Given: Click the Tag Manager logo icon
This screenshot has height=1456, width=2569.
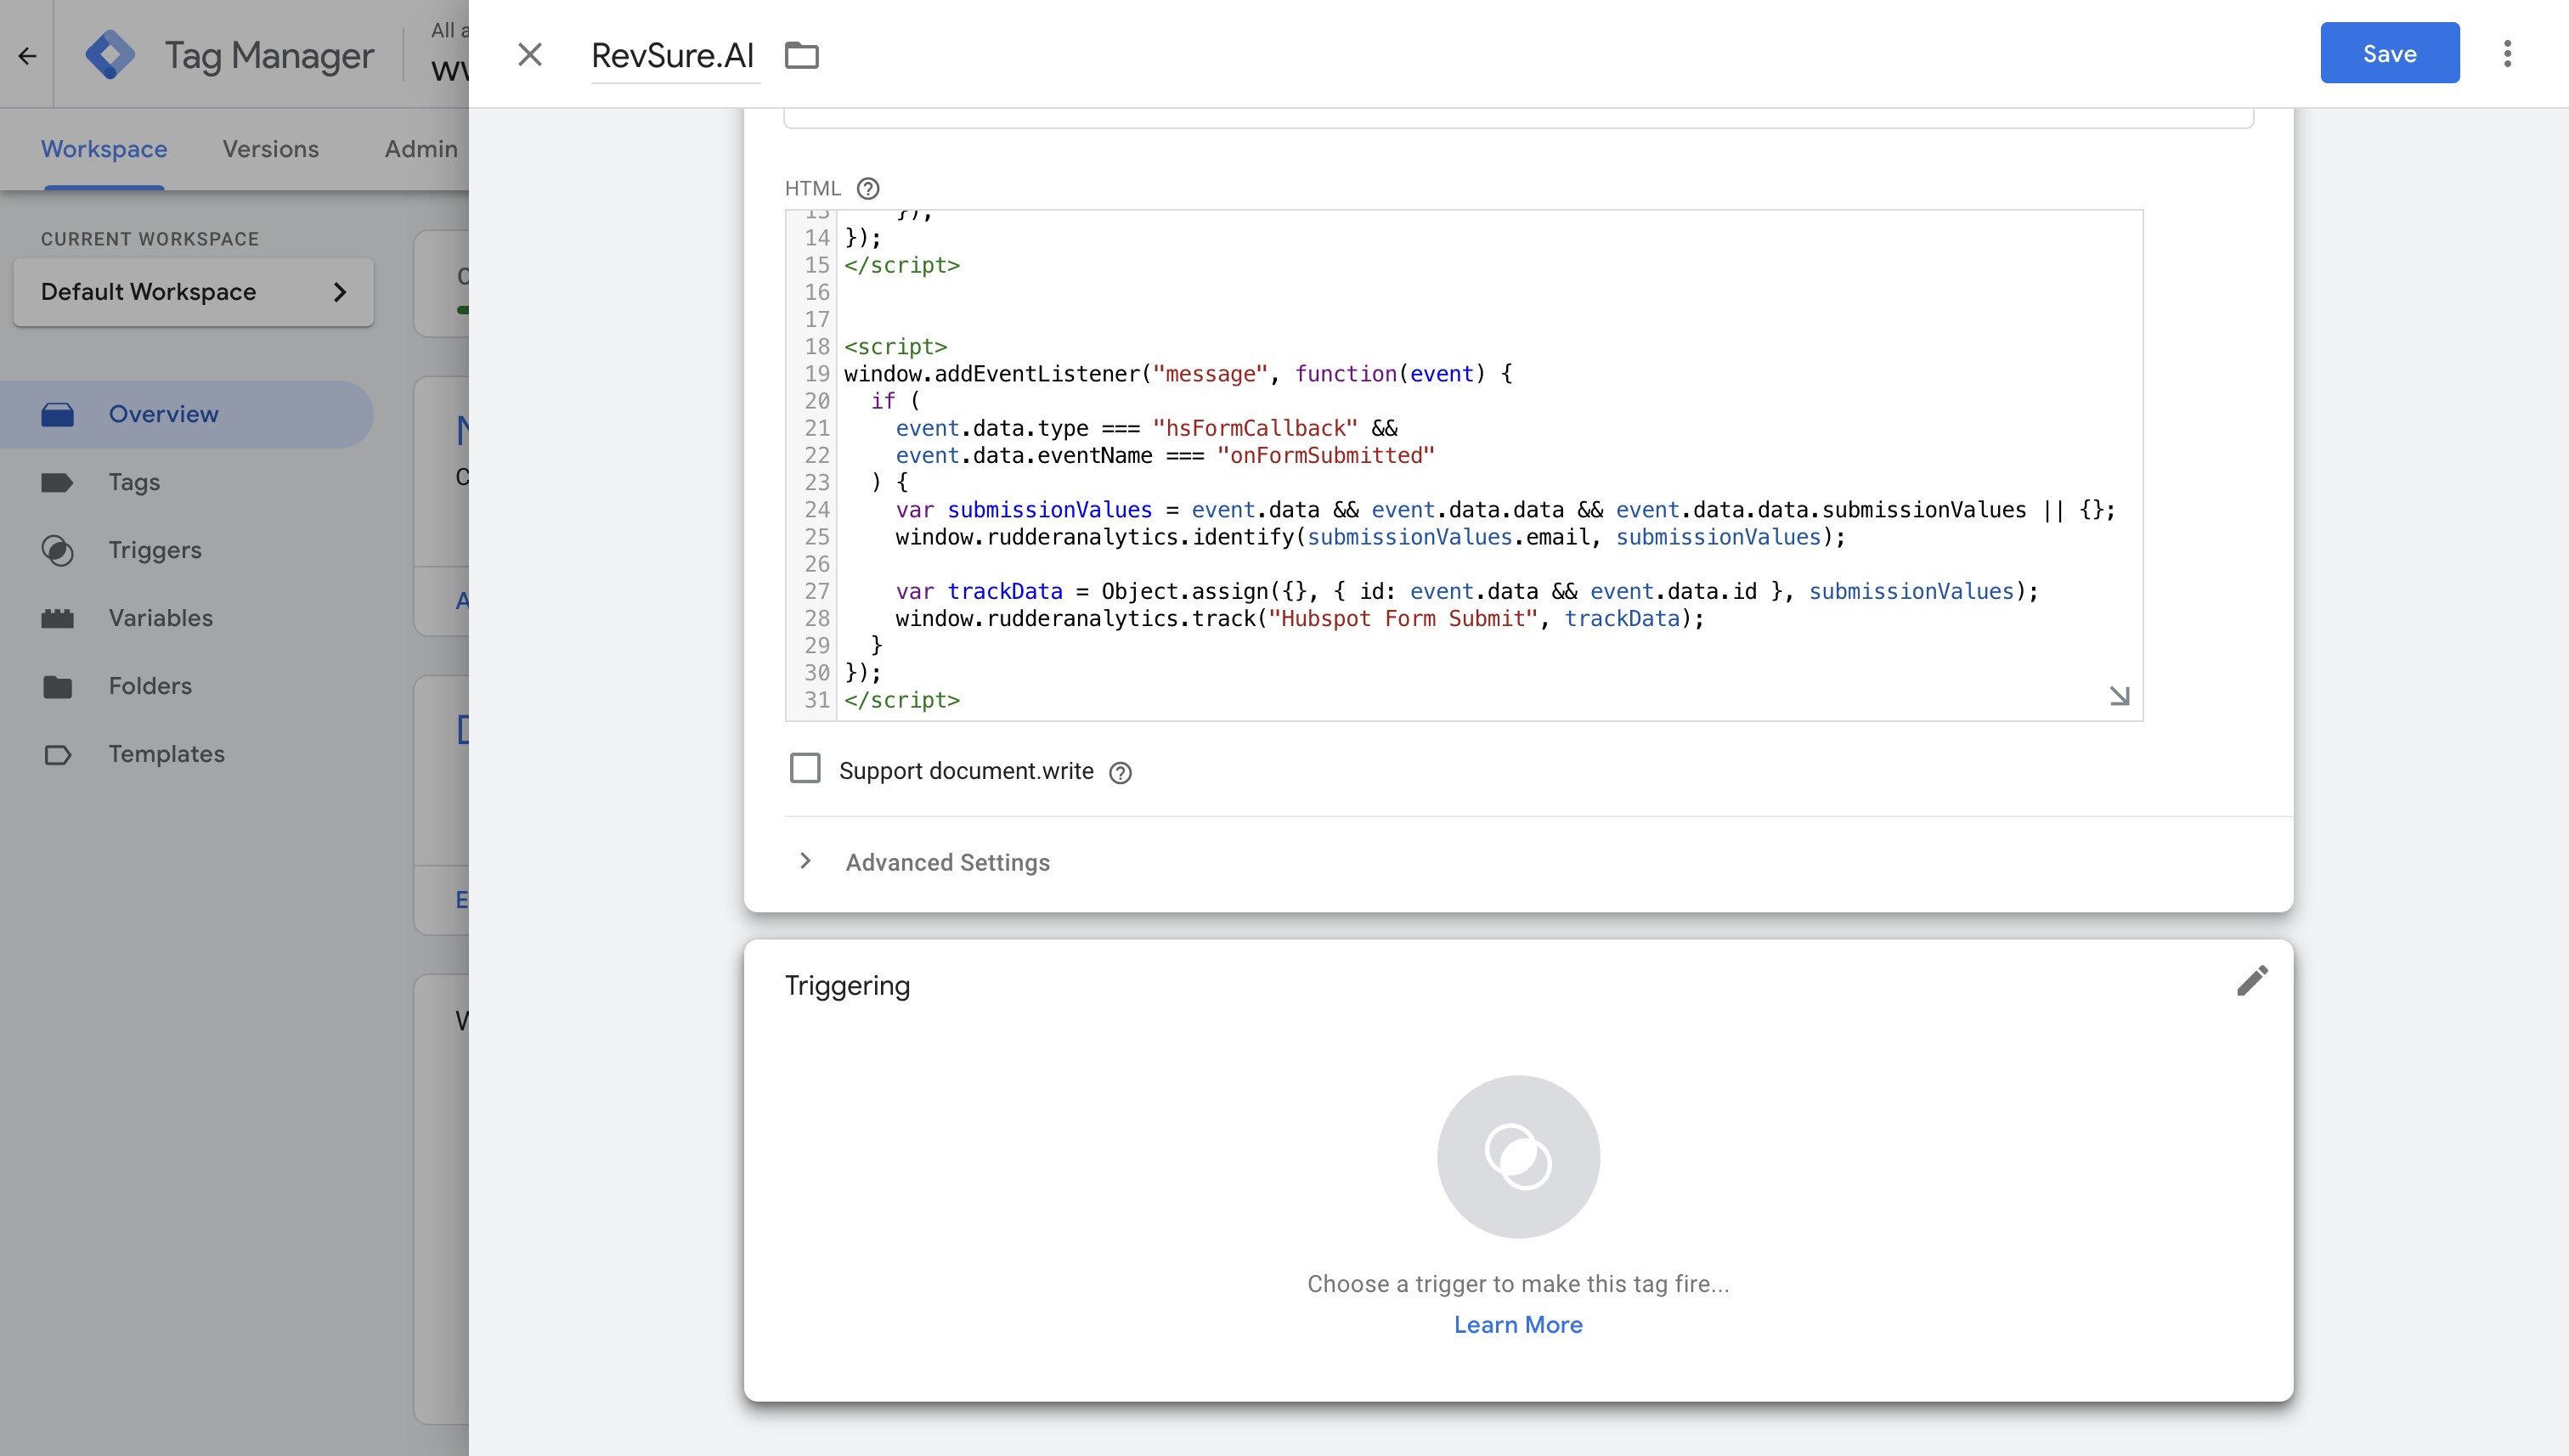Looking at the screenshot, I should point(110,55).
